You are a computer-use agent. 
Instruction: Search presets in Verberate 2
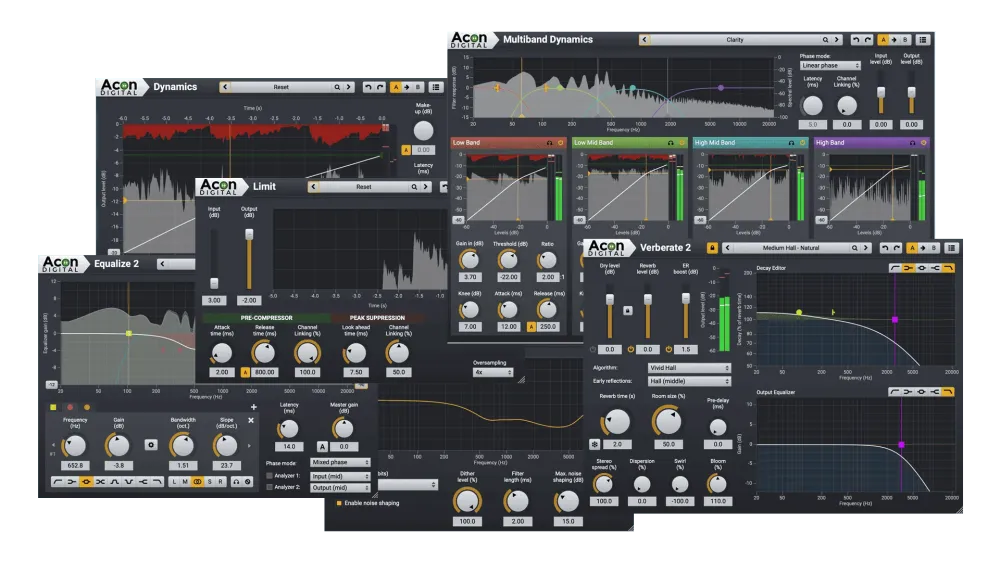point(855,248)
